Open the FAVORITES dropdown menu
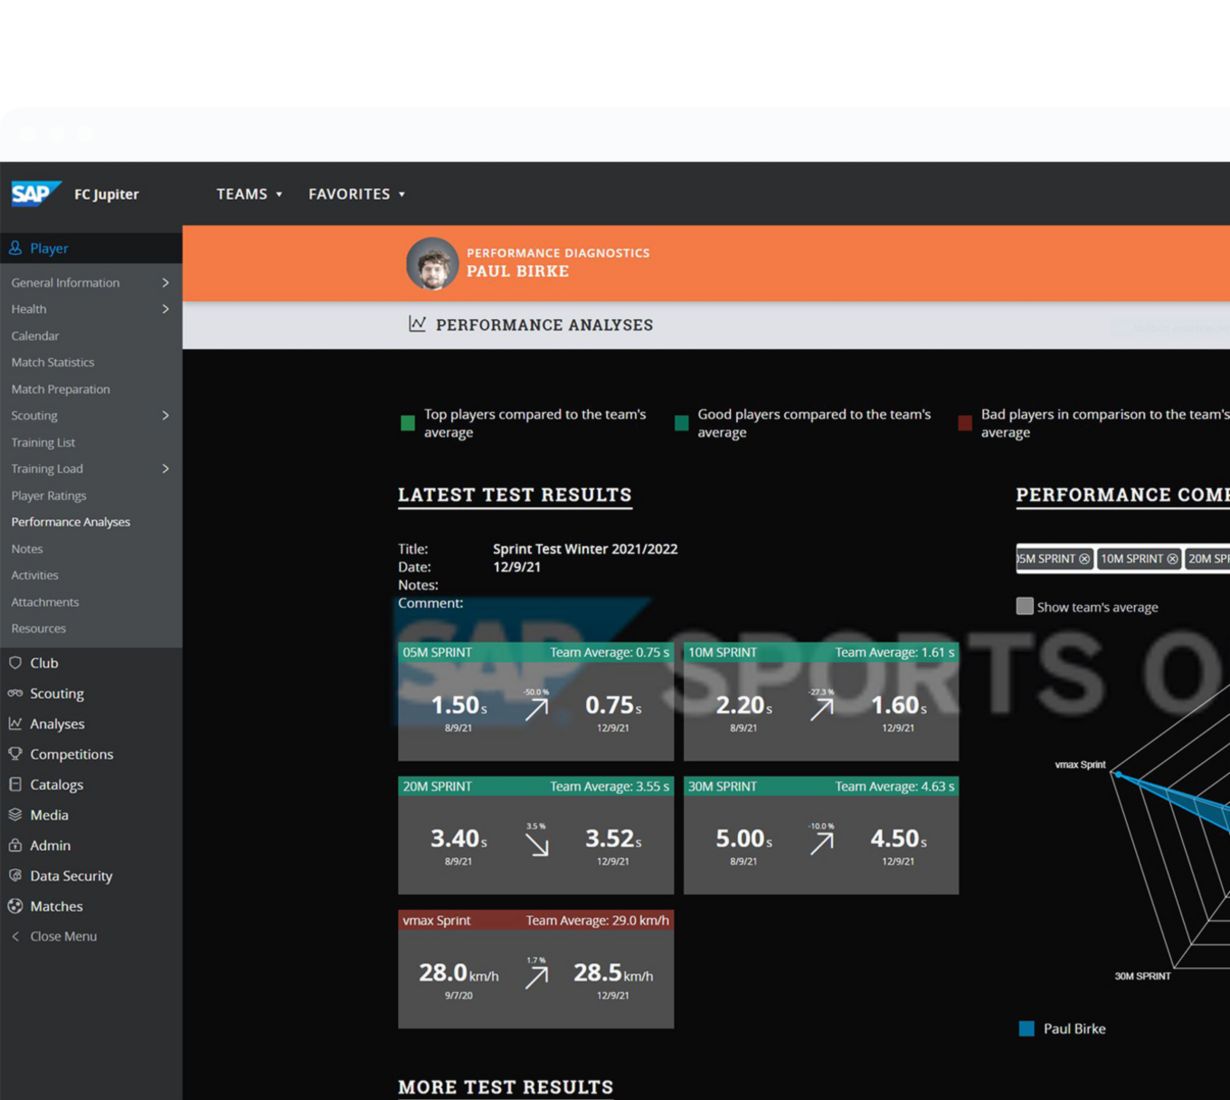The width and height of the screenshot is (1230, 1100). pos(356,194)
